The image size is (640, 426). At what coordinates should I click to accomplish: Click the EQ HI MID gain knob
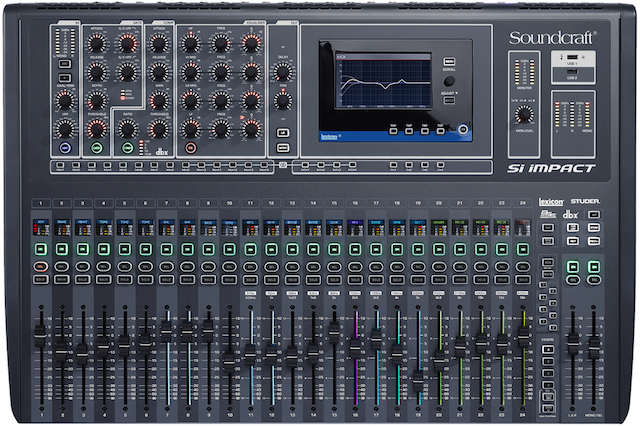tap(191, 72)
